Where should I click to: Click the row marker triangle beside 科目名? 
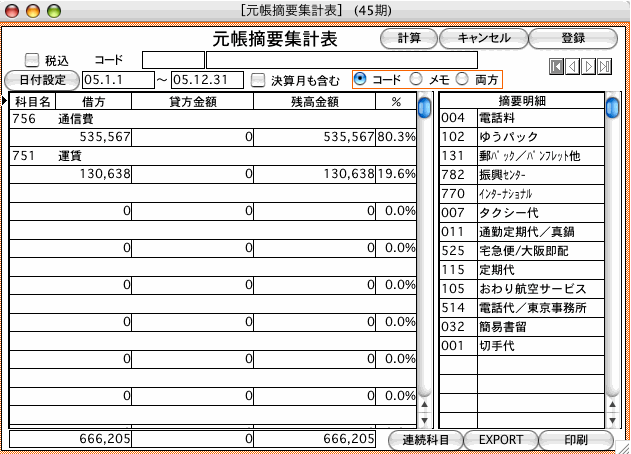(5, 101)
